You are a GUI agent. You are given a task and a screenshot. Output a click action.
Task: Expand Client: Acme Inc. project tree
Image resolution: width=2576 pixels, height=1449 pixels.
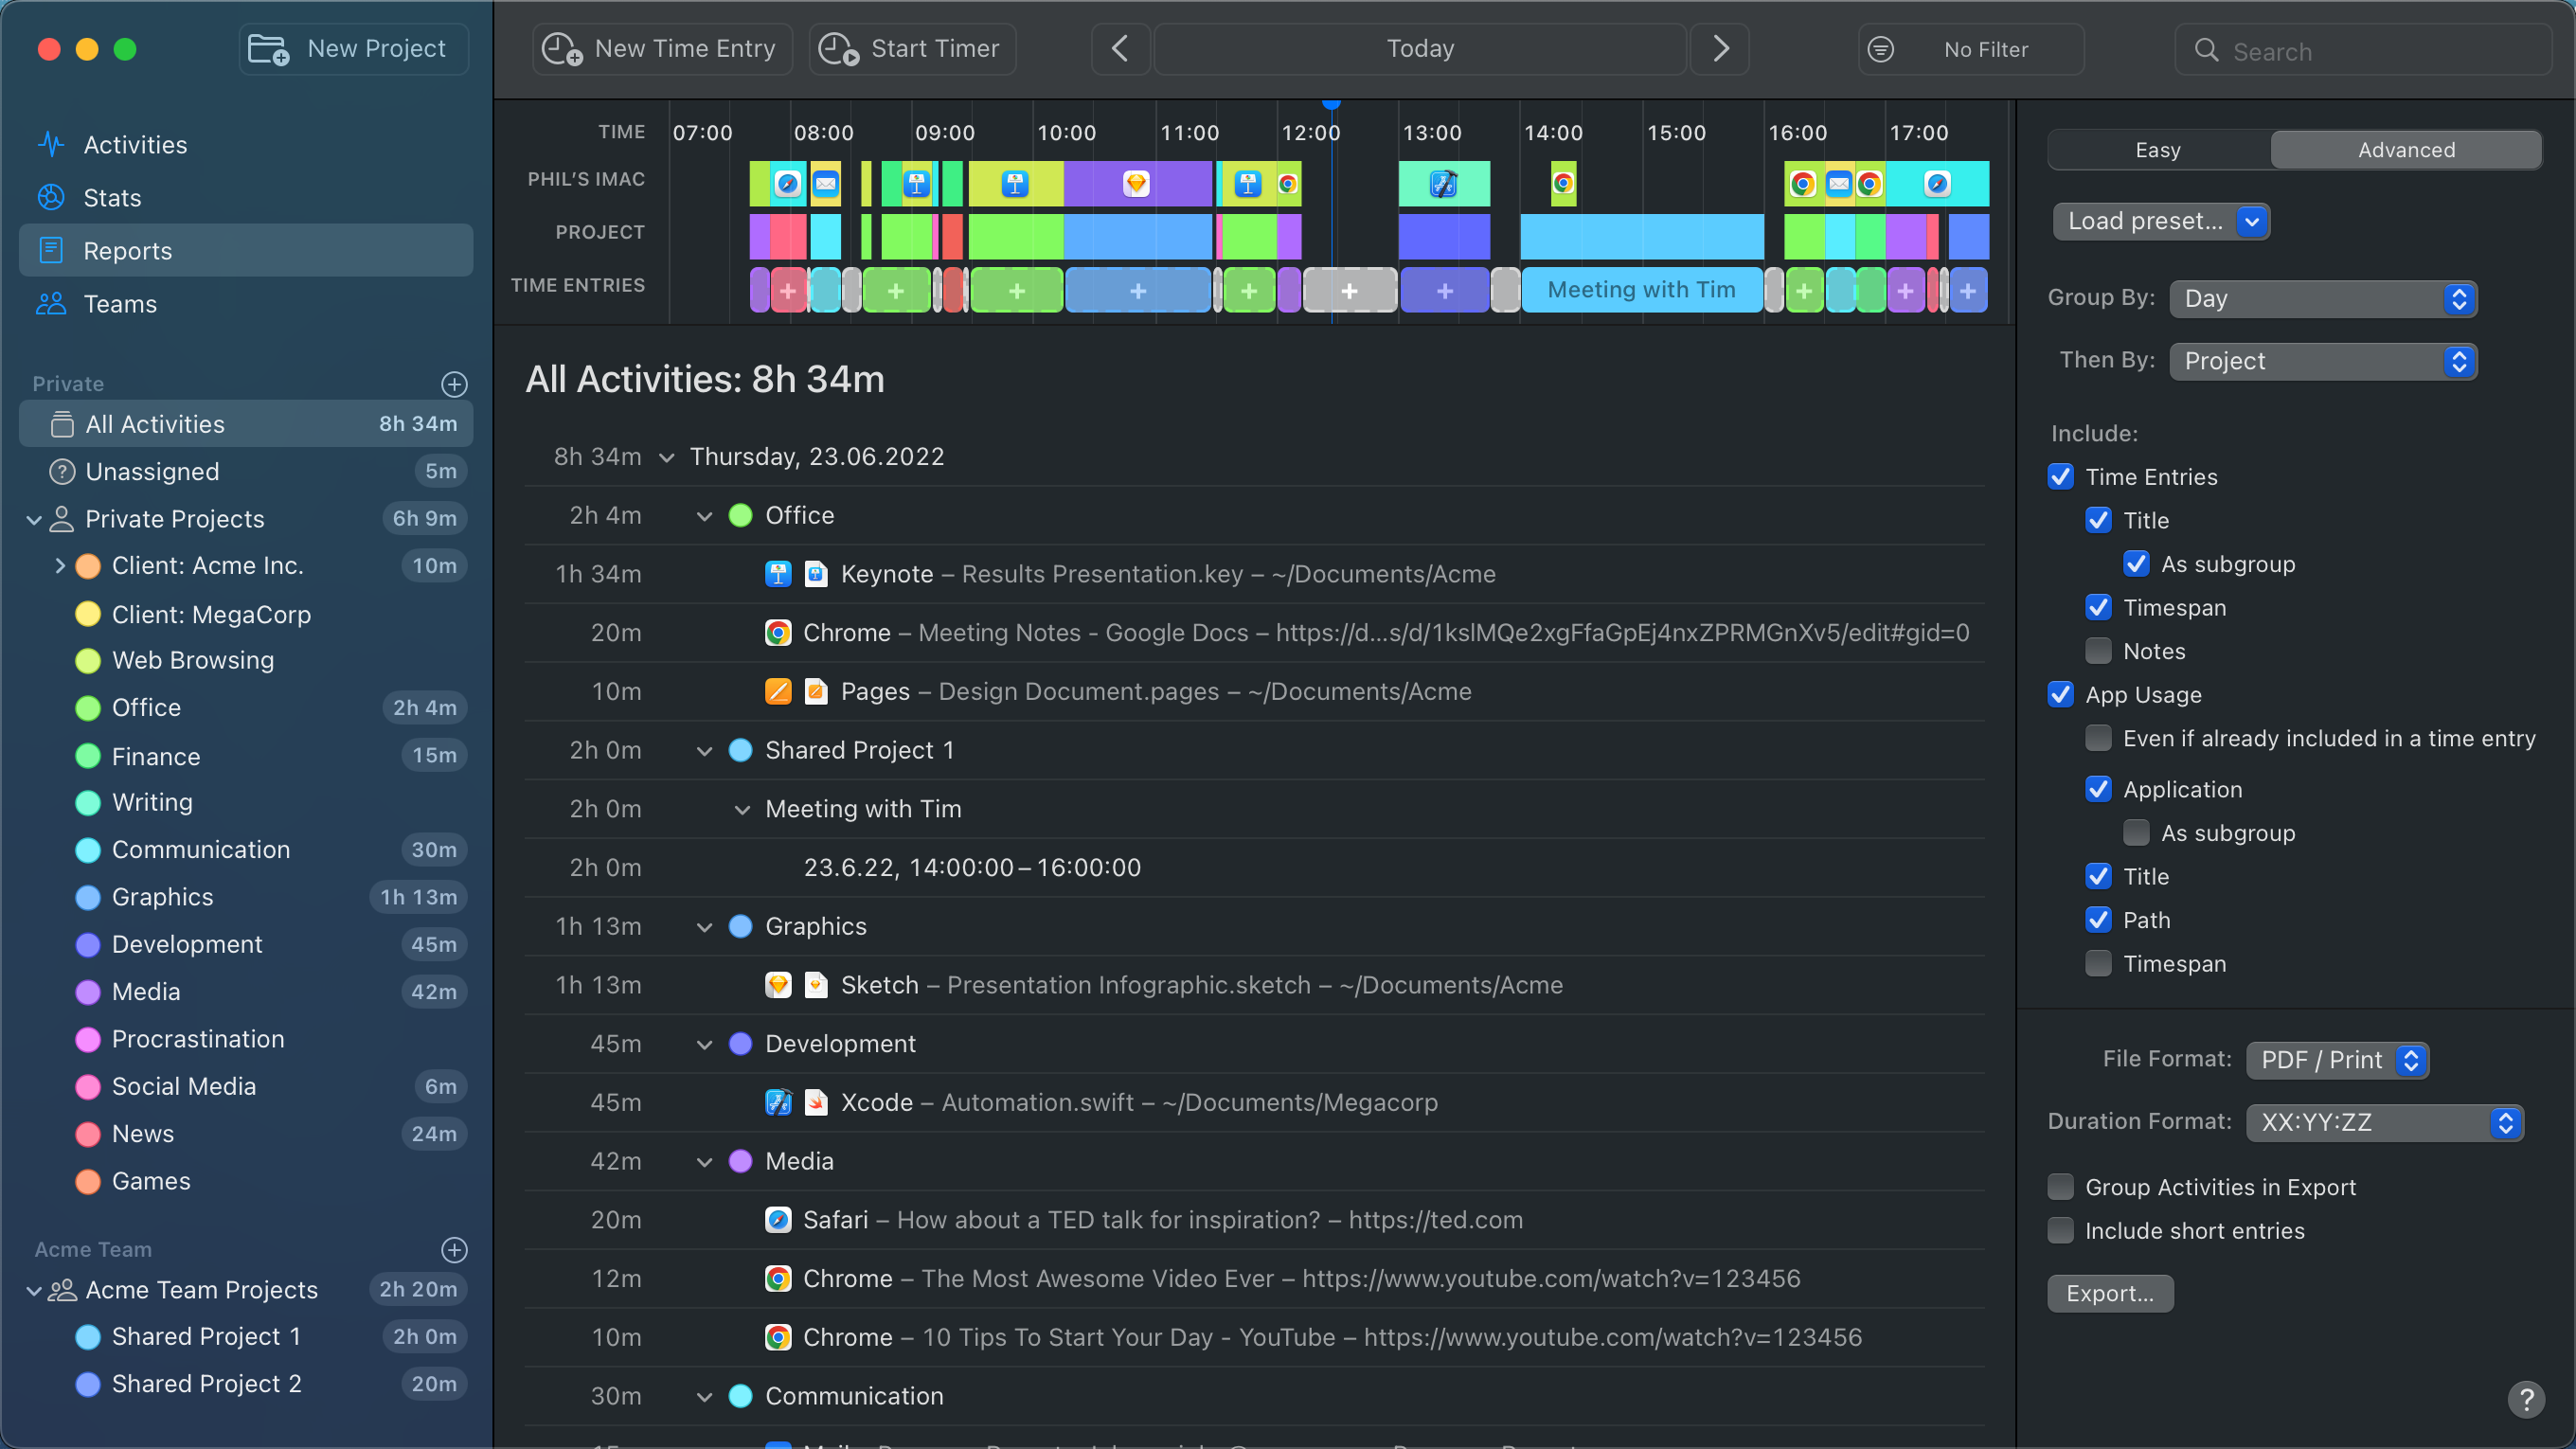click(60, 566)
